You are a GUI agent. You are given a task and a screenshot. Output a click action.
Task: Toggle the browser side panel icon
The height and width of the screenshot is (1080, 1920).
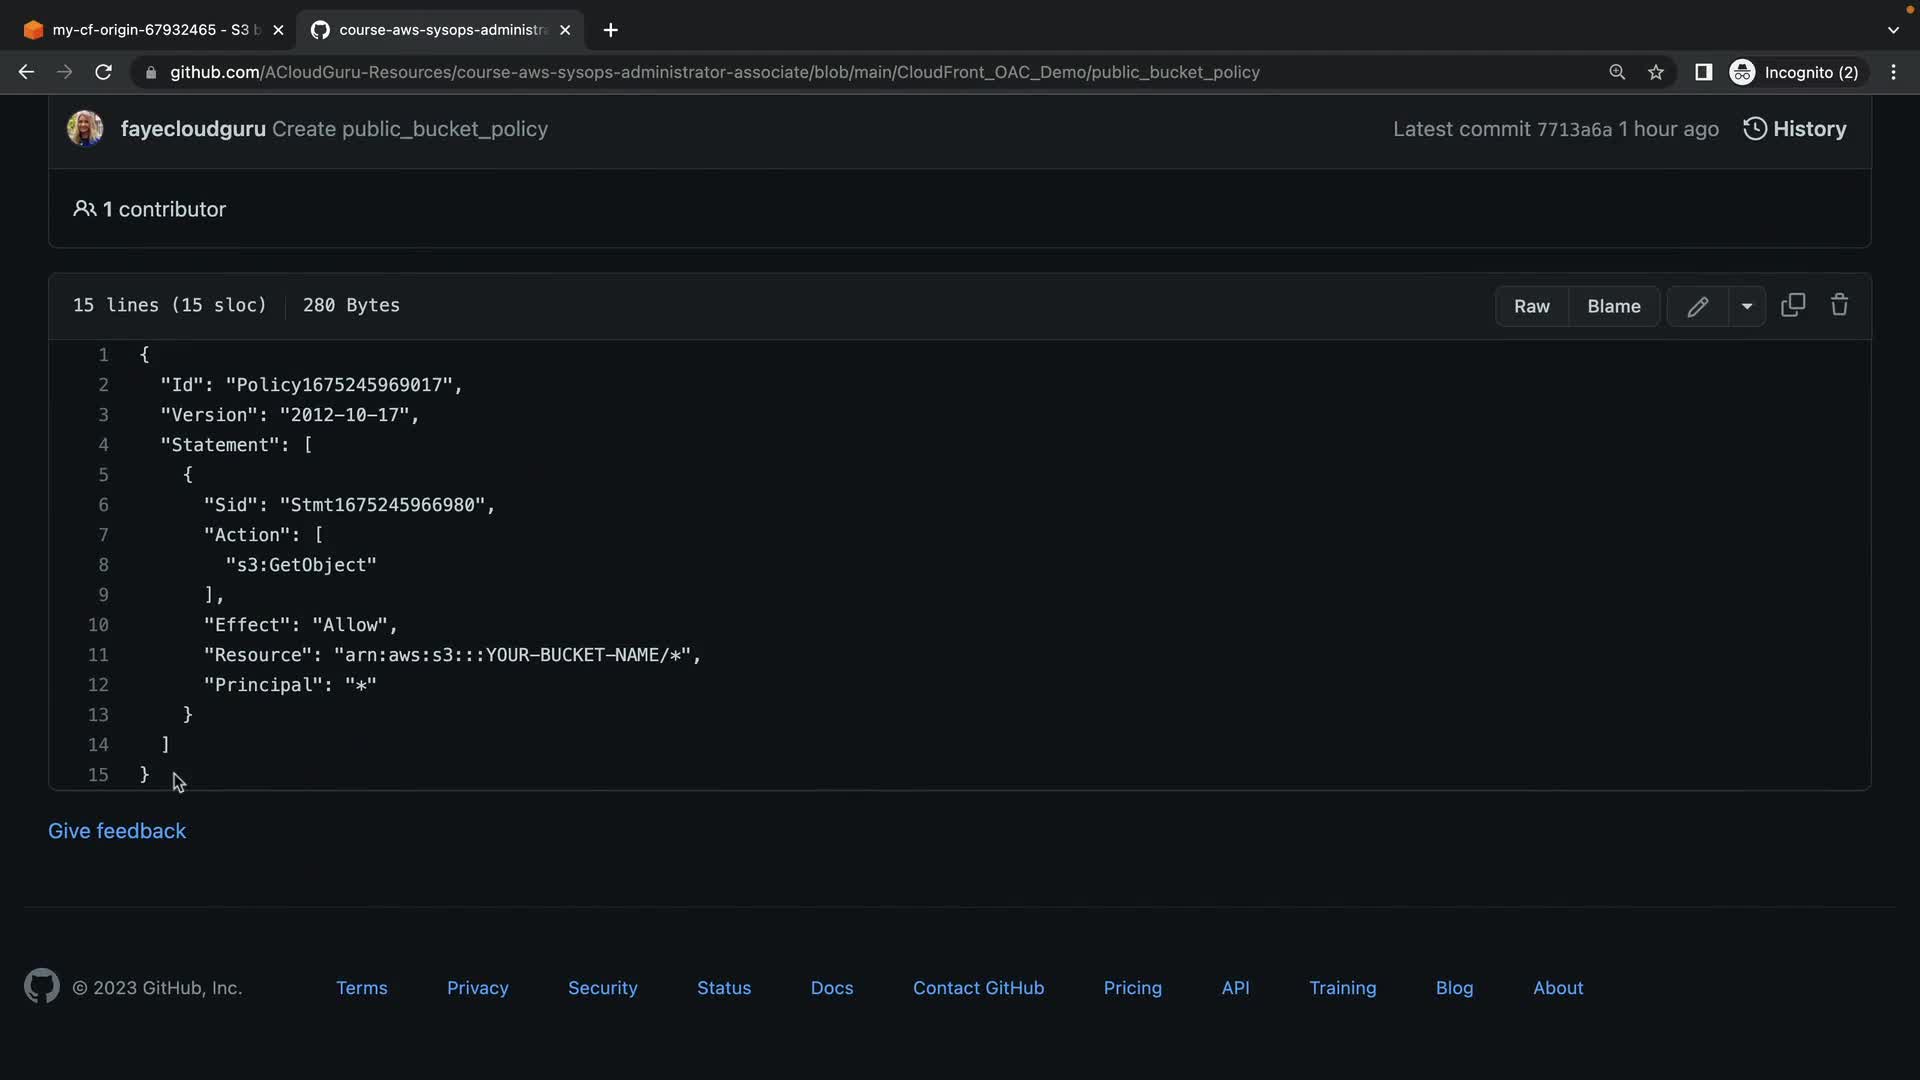point(1703,72)
